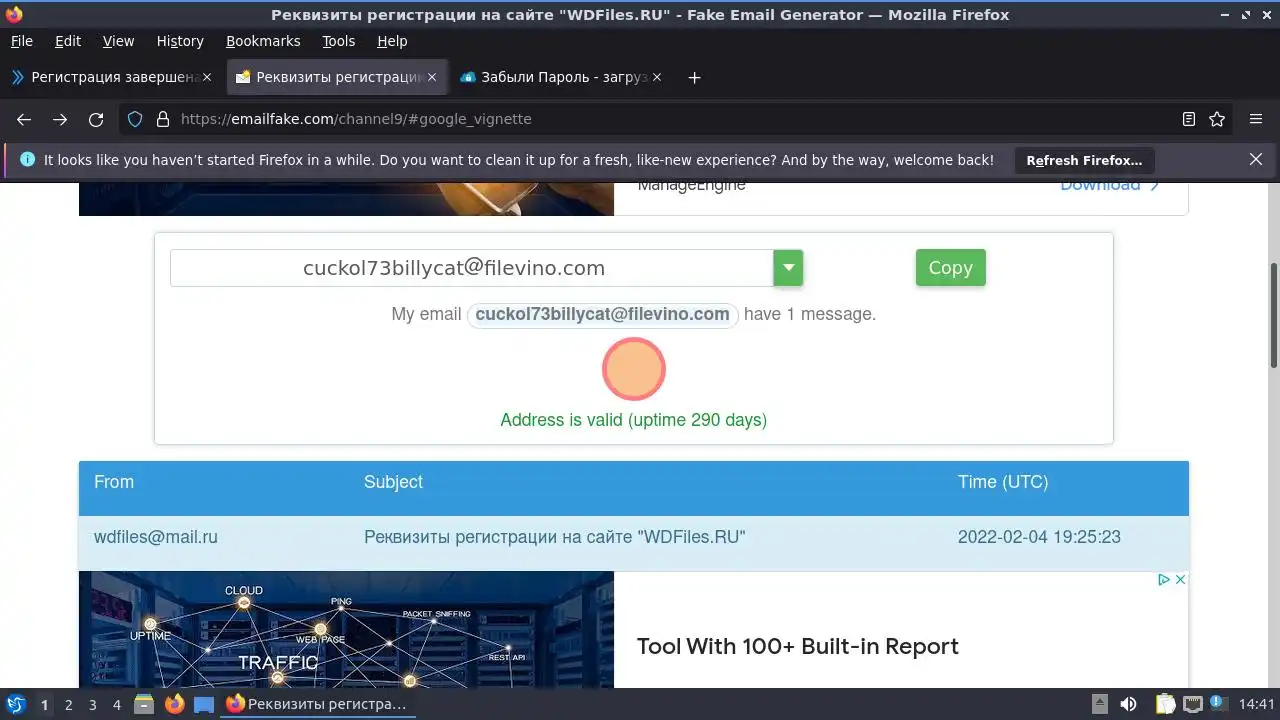The height and width of the screenshot is (720, 1280).
Task: Open a new tab with plus
Action: tap(694, 77)
